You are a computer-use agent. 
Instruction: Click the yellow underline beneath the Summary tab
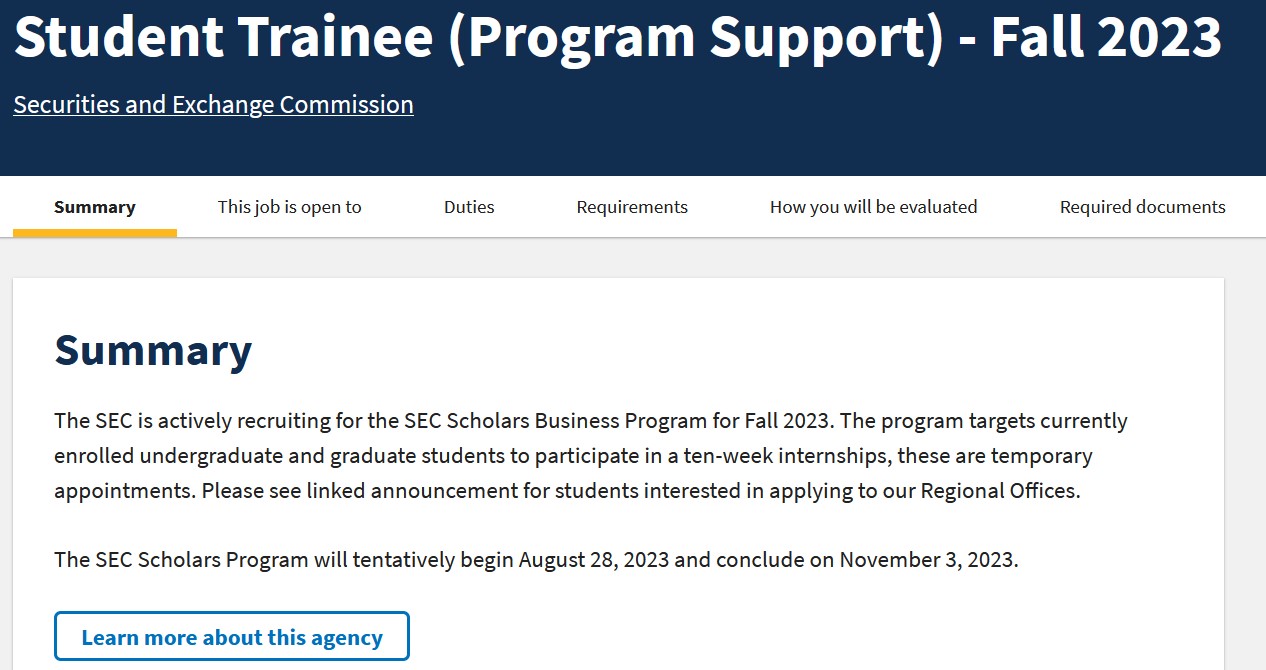[x=95, y=234]
